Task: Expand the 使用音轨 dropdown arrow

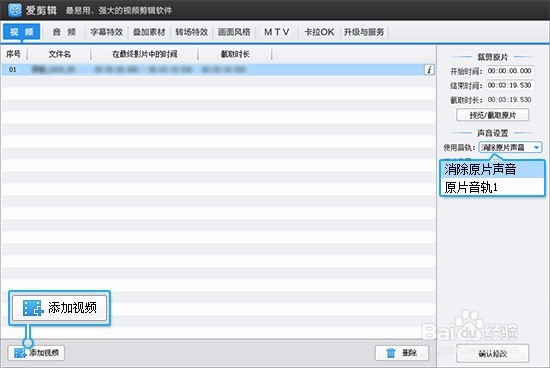Action: point(536,147)
